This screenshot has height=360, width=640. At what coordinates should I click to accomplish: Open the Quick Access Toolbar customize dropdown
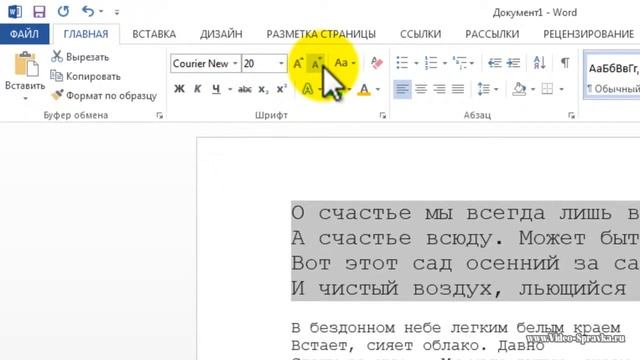[x=117, y=12]
